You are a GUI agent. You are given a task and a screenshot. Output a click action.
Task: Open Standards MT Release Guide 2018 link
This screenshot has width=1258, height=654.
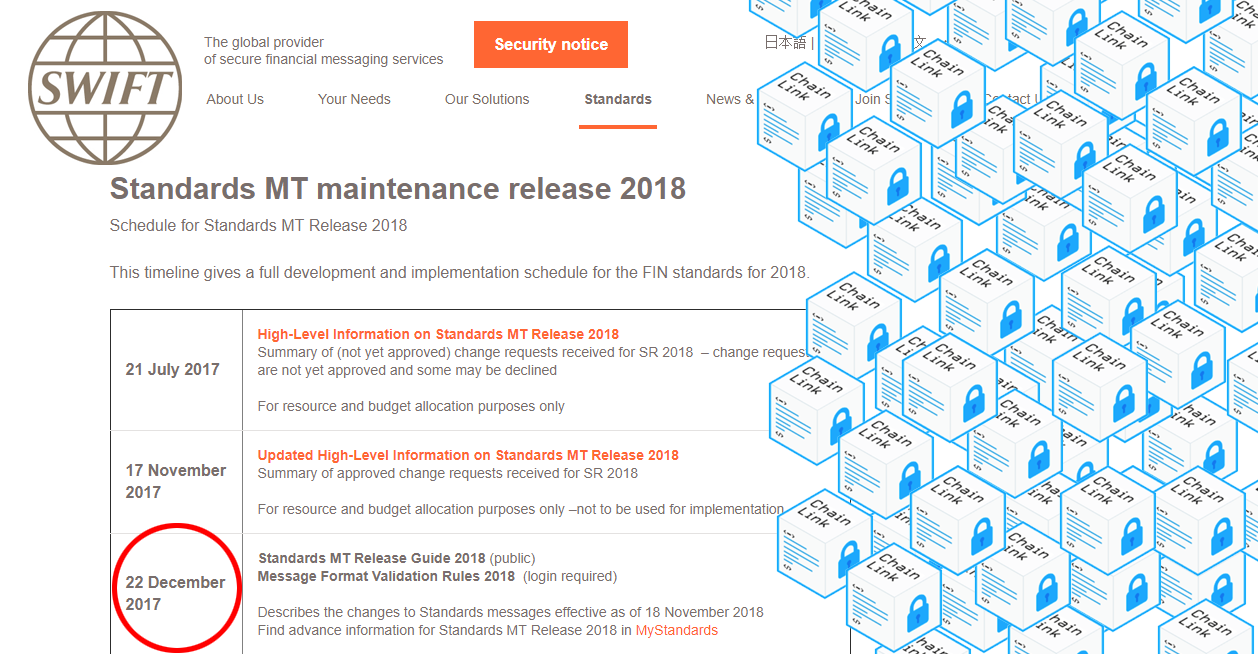tap(372, 558)
